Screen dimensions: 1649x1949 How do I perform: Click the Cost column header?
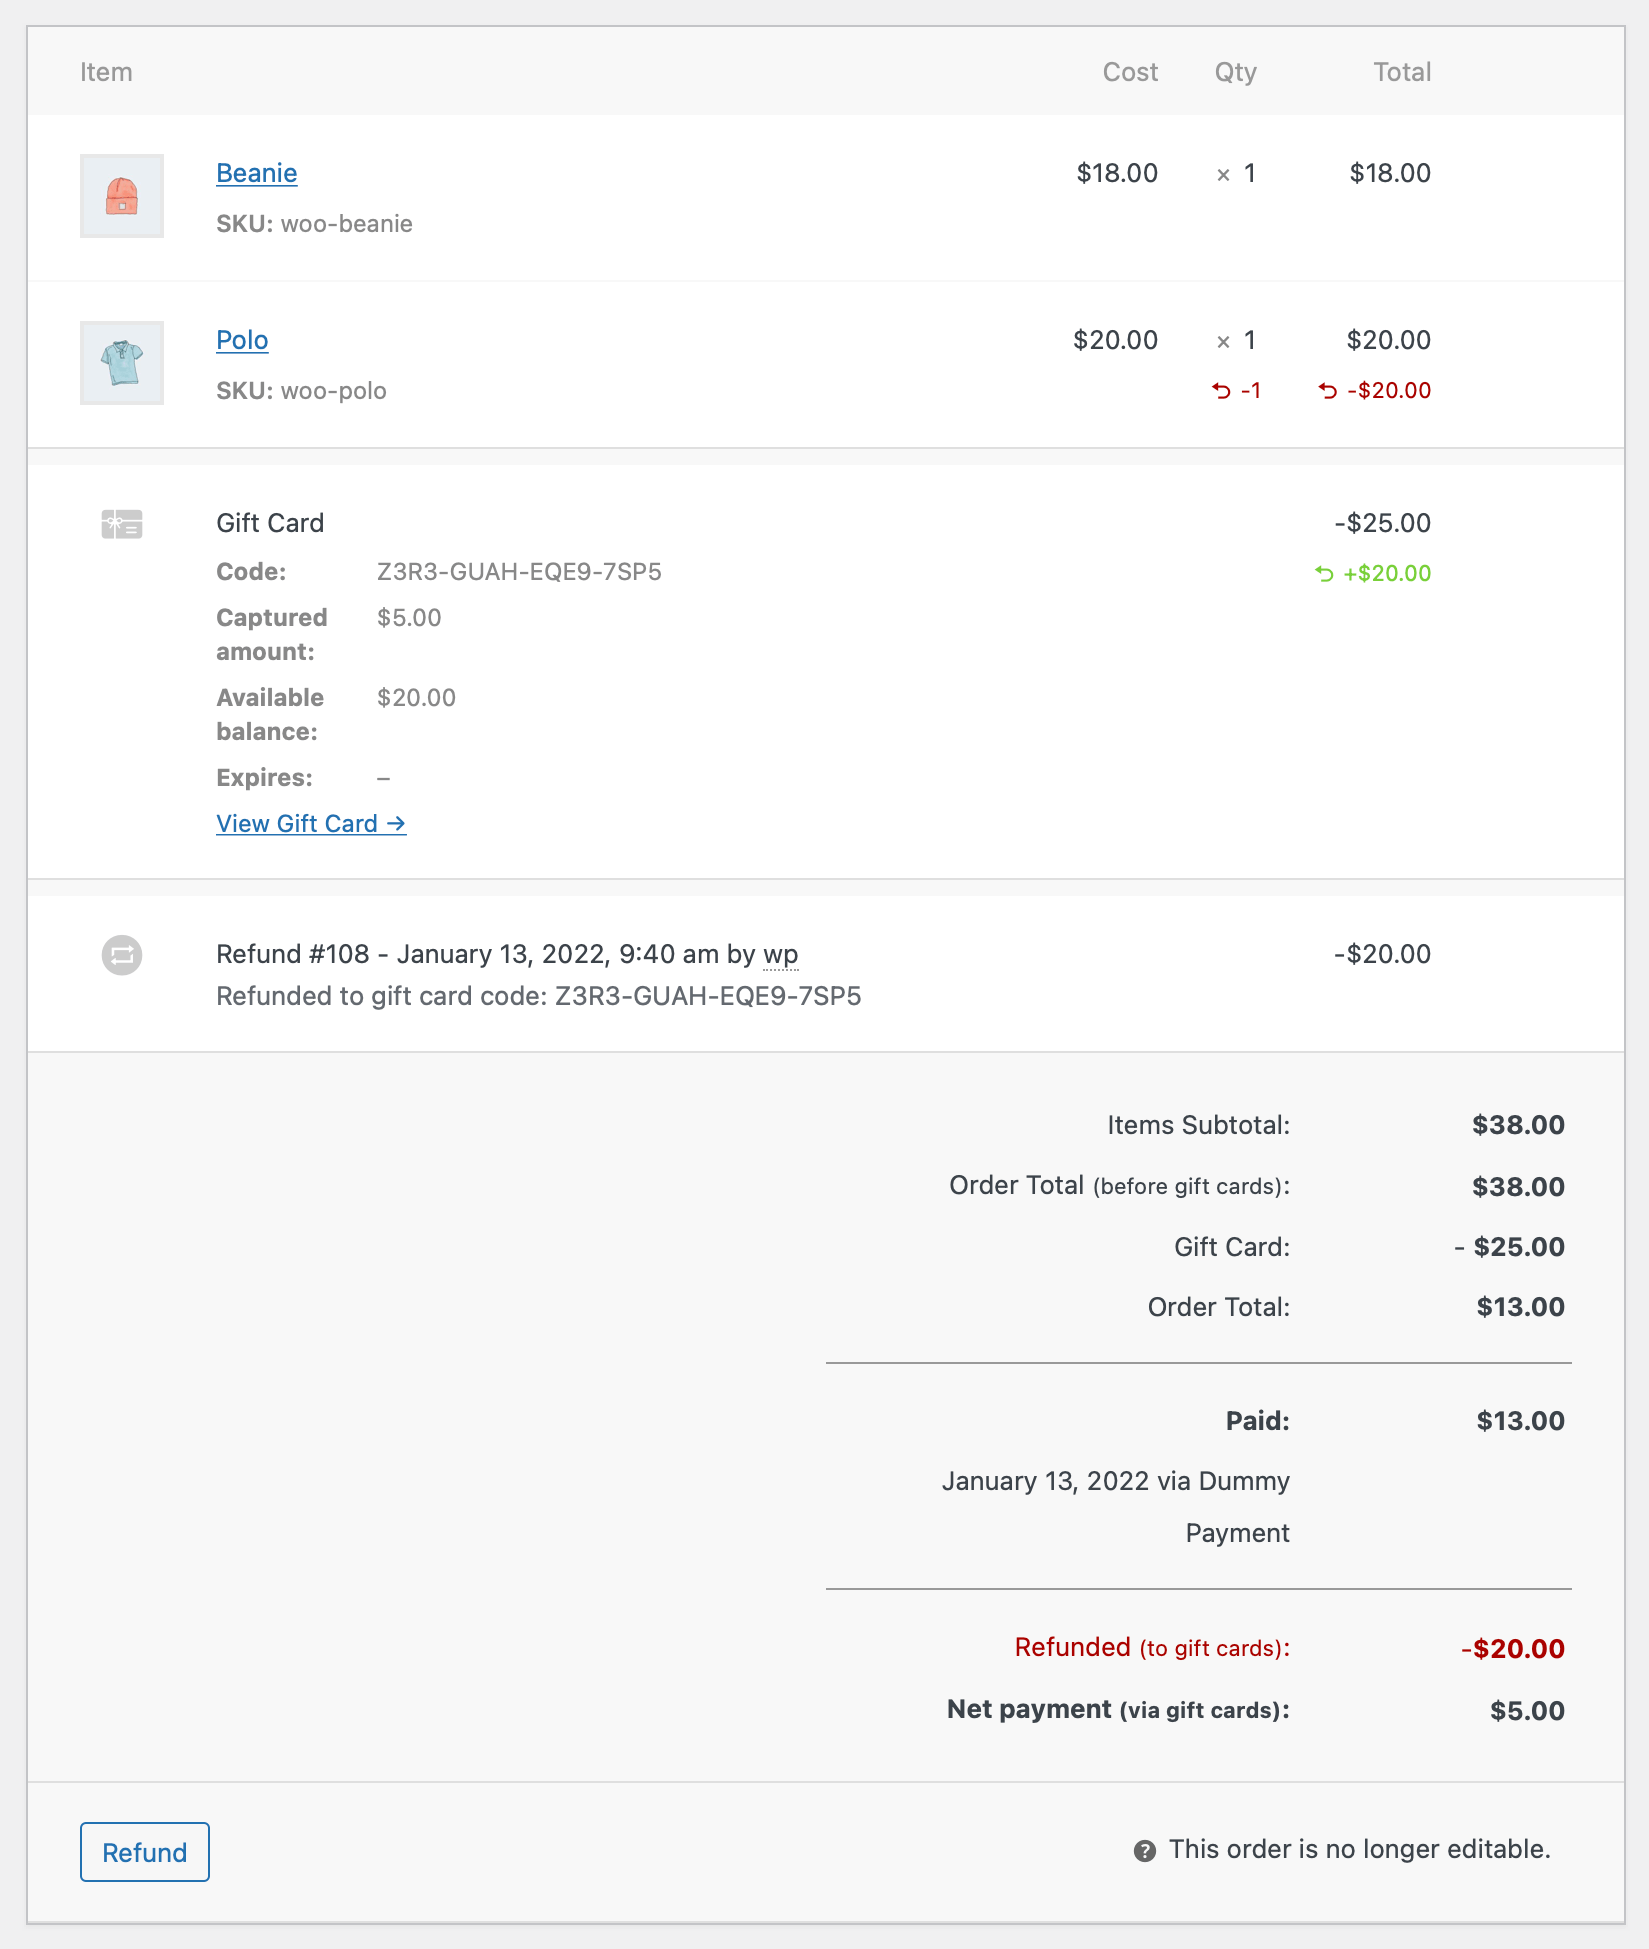1130,71
